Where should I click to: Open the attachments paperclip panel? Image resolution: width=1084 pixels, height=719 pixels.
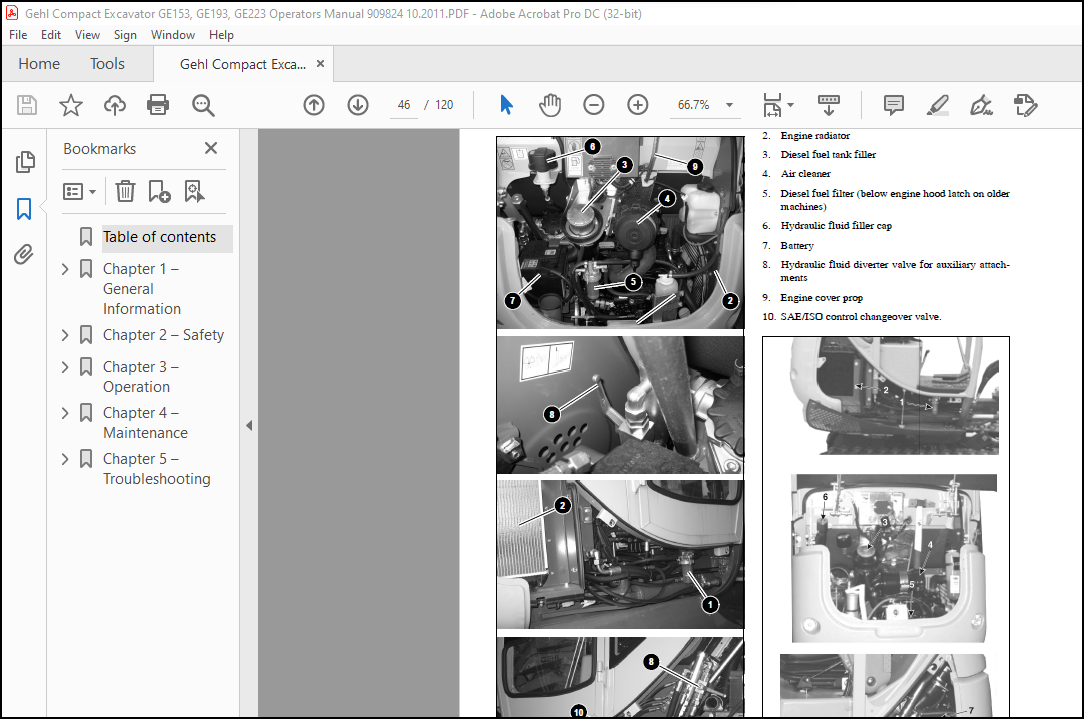tap(24, 254)
